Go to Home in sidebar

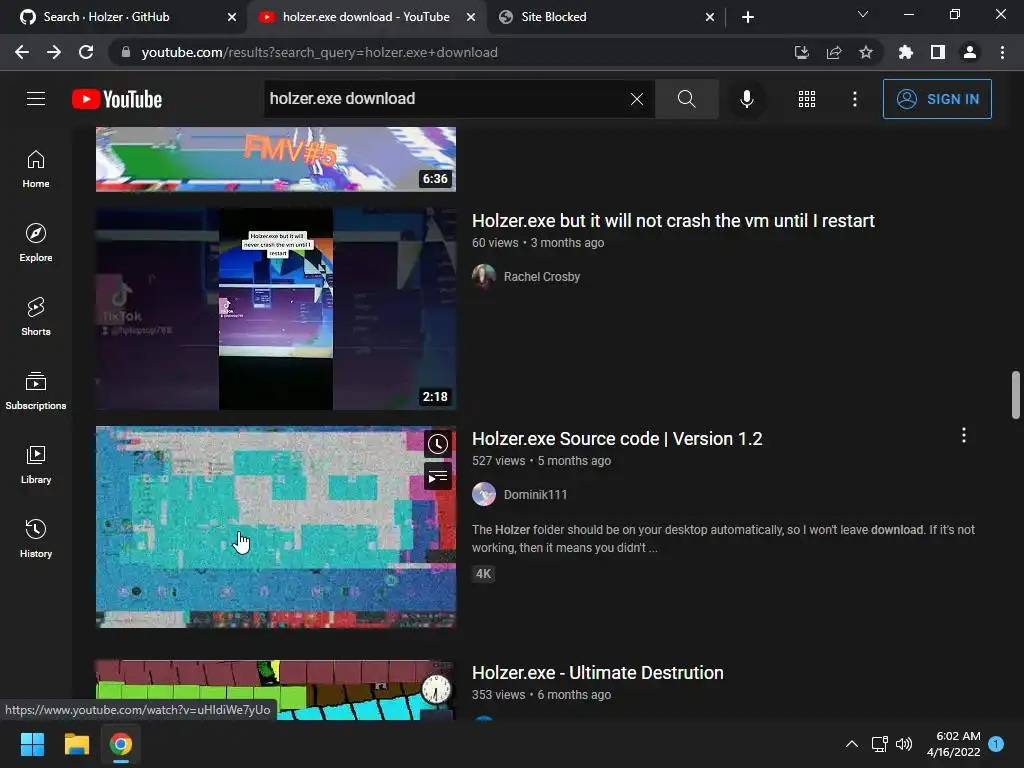(36, 169)
